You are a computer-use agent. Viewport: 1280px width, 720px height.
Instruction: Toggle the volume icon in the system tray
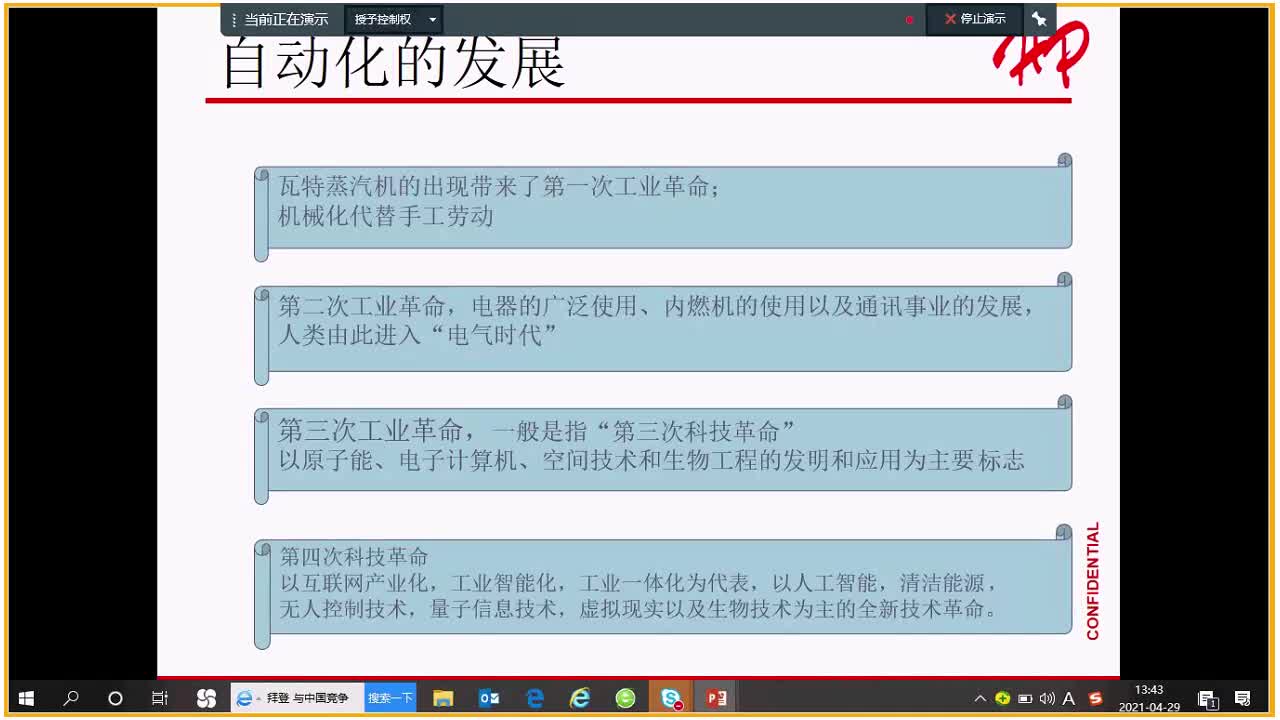coord(1046,698)
